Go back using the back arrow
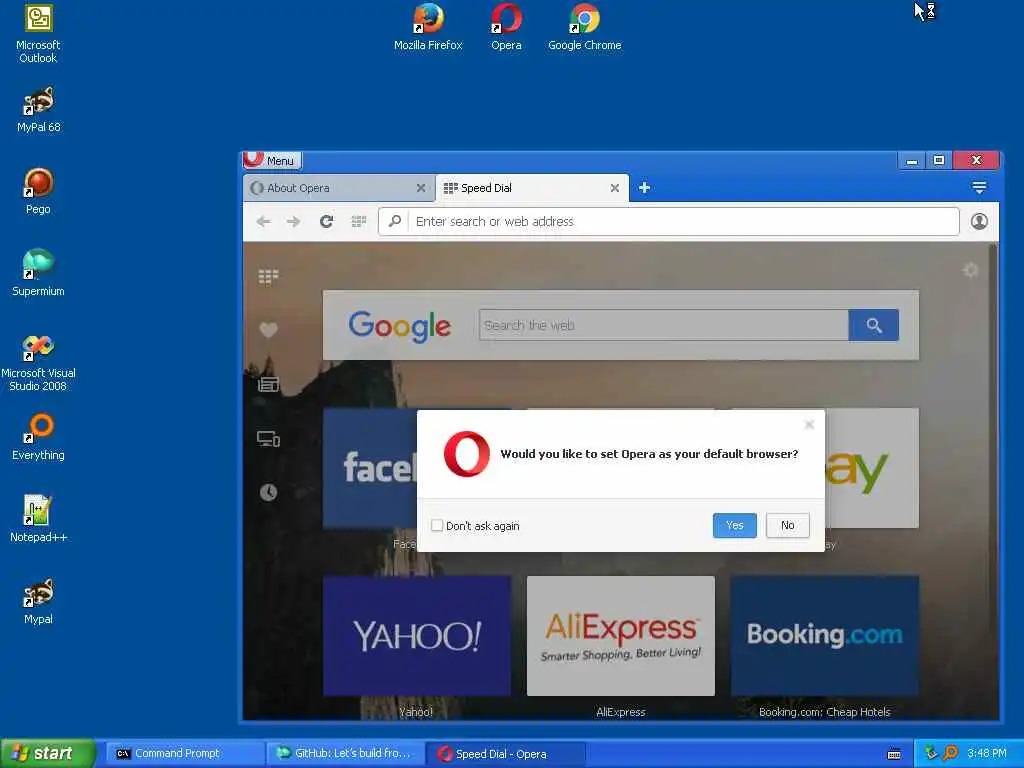1024x768 pixels. coord(263,221)
